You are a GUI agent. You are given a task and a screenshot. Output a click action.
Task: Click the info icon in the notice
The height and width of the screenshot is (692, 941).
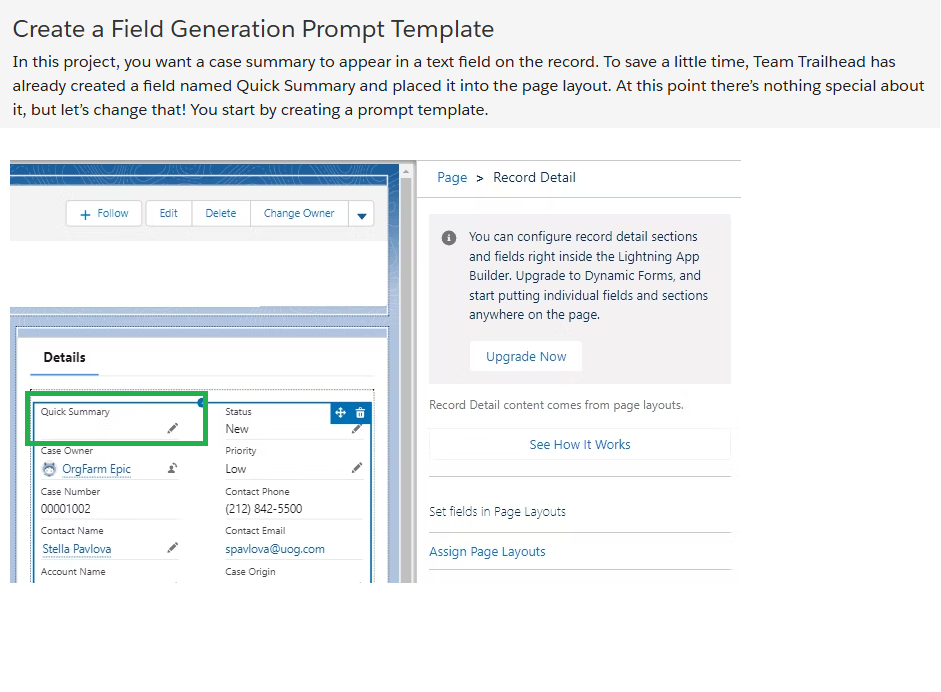point(449,238)
